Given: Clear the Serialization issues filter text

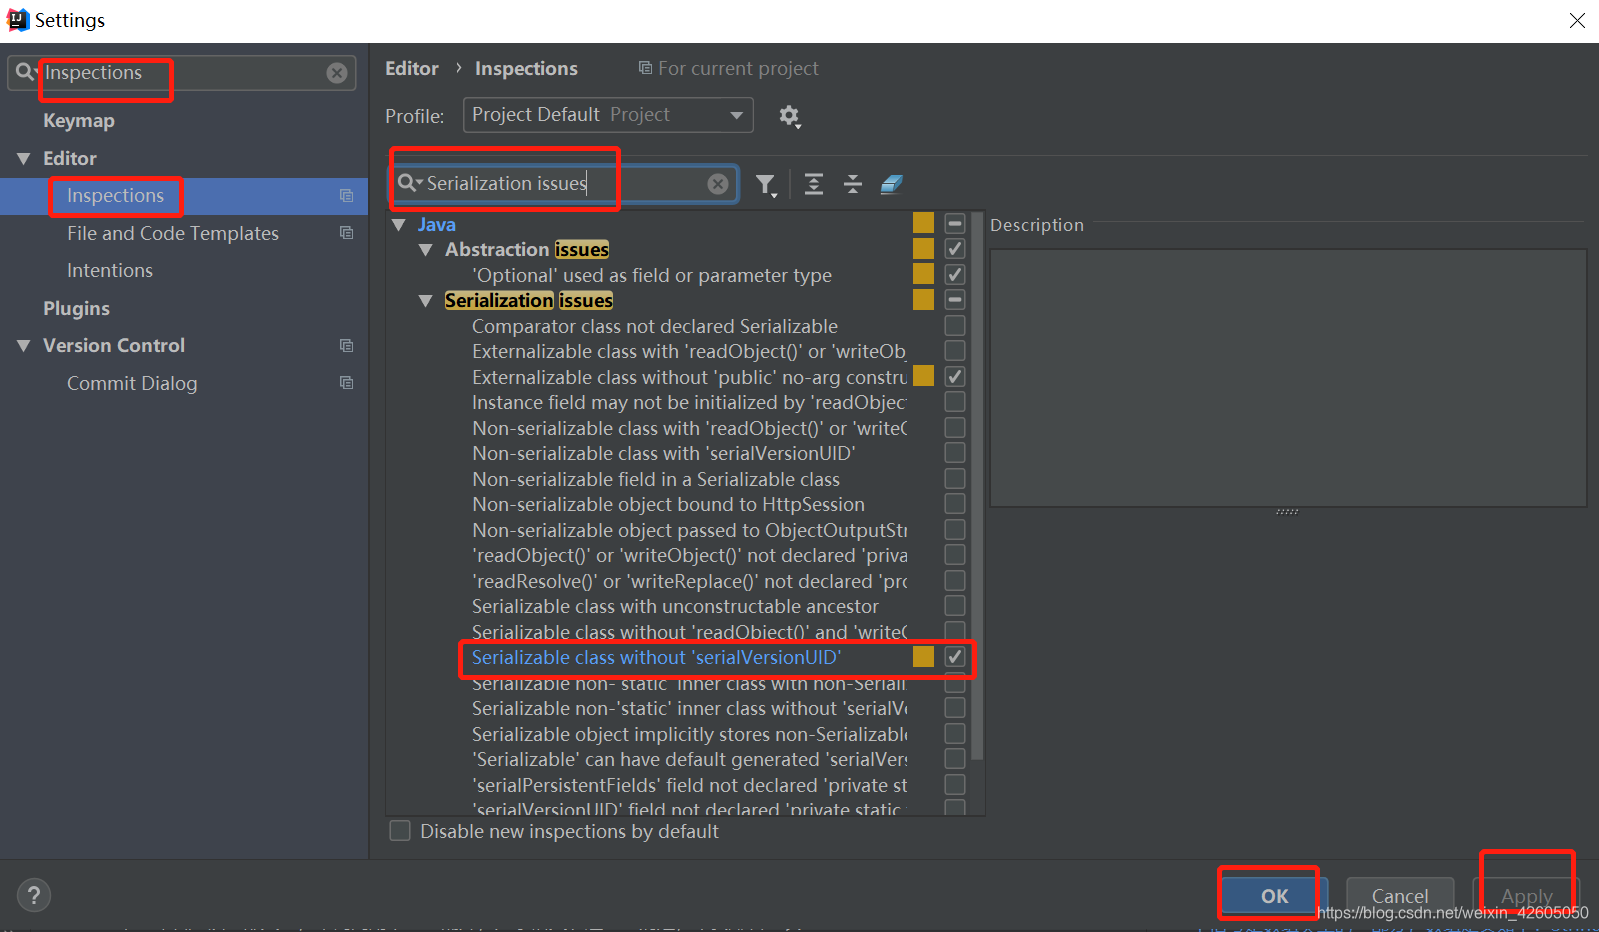Looking at the screenshot, I should point(718,184).
